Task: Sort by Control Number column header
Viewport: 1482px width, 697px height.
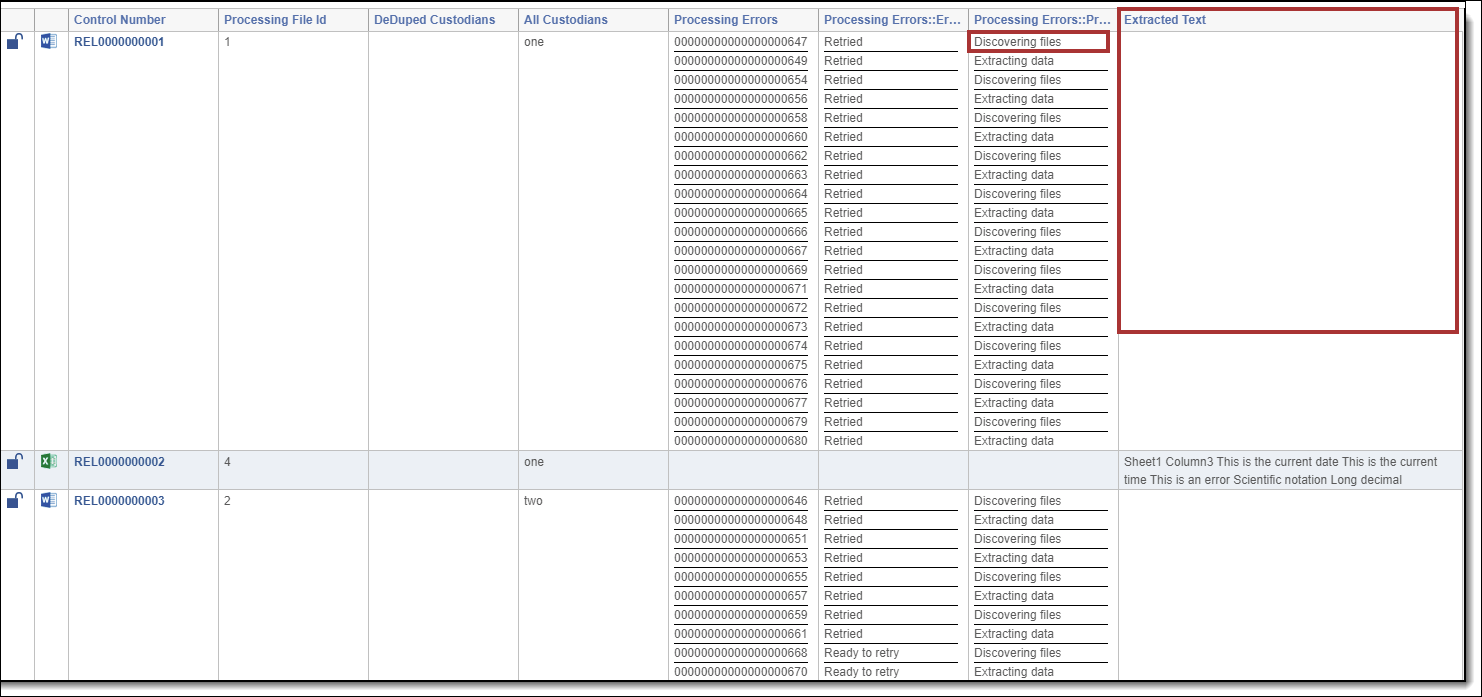Action: (120, 20)
